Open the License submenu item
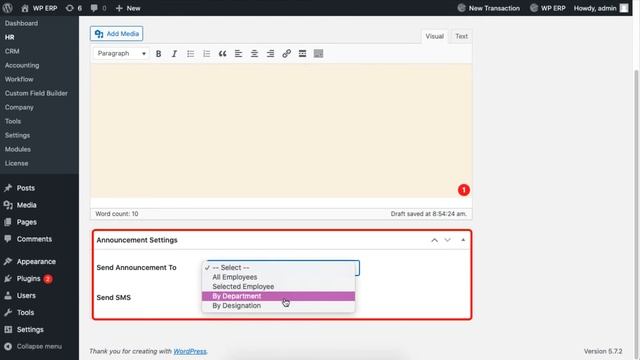Viewport: 640px width, 360px height. pos(17,163)
